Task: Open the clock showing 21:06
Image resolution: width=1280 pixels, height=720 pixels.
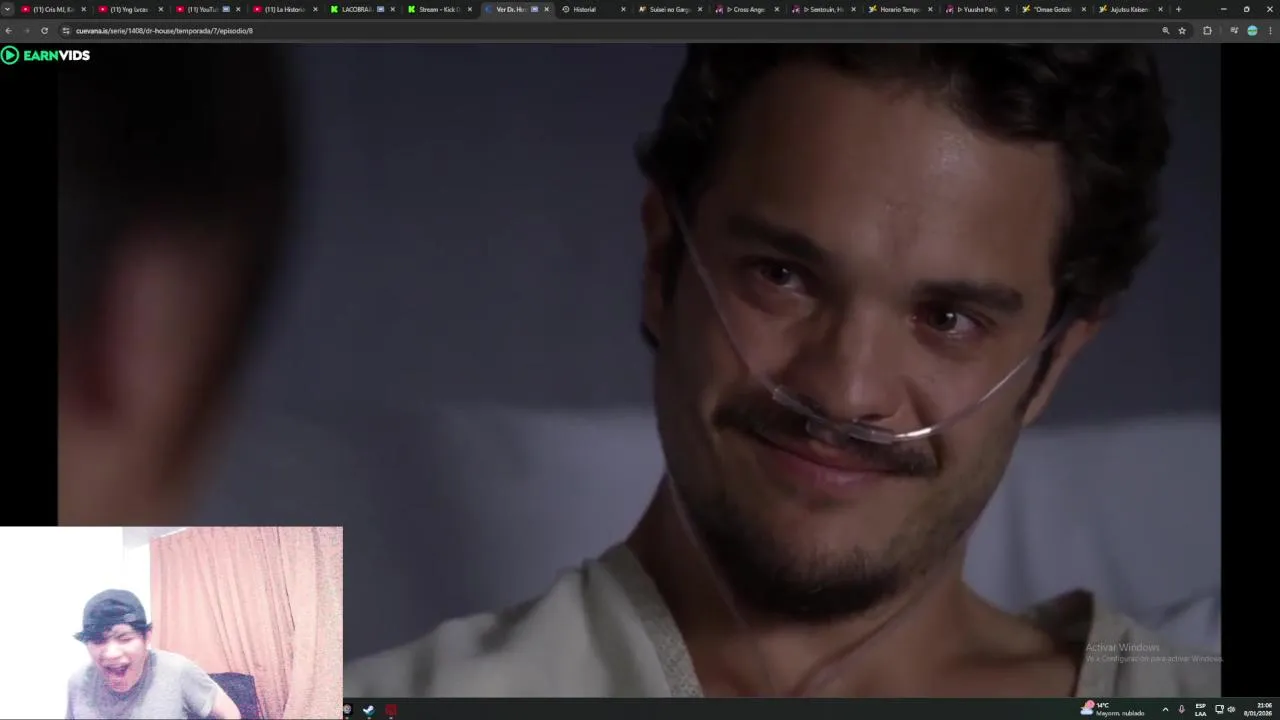Action: (1258, 709)
